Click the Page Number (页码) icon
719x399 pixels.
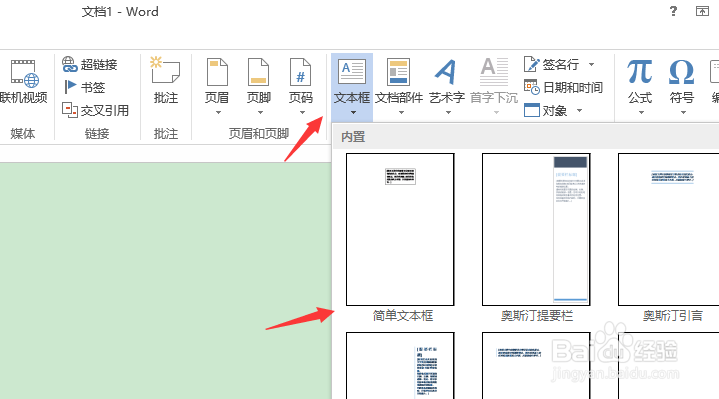301,72
